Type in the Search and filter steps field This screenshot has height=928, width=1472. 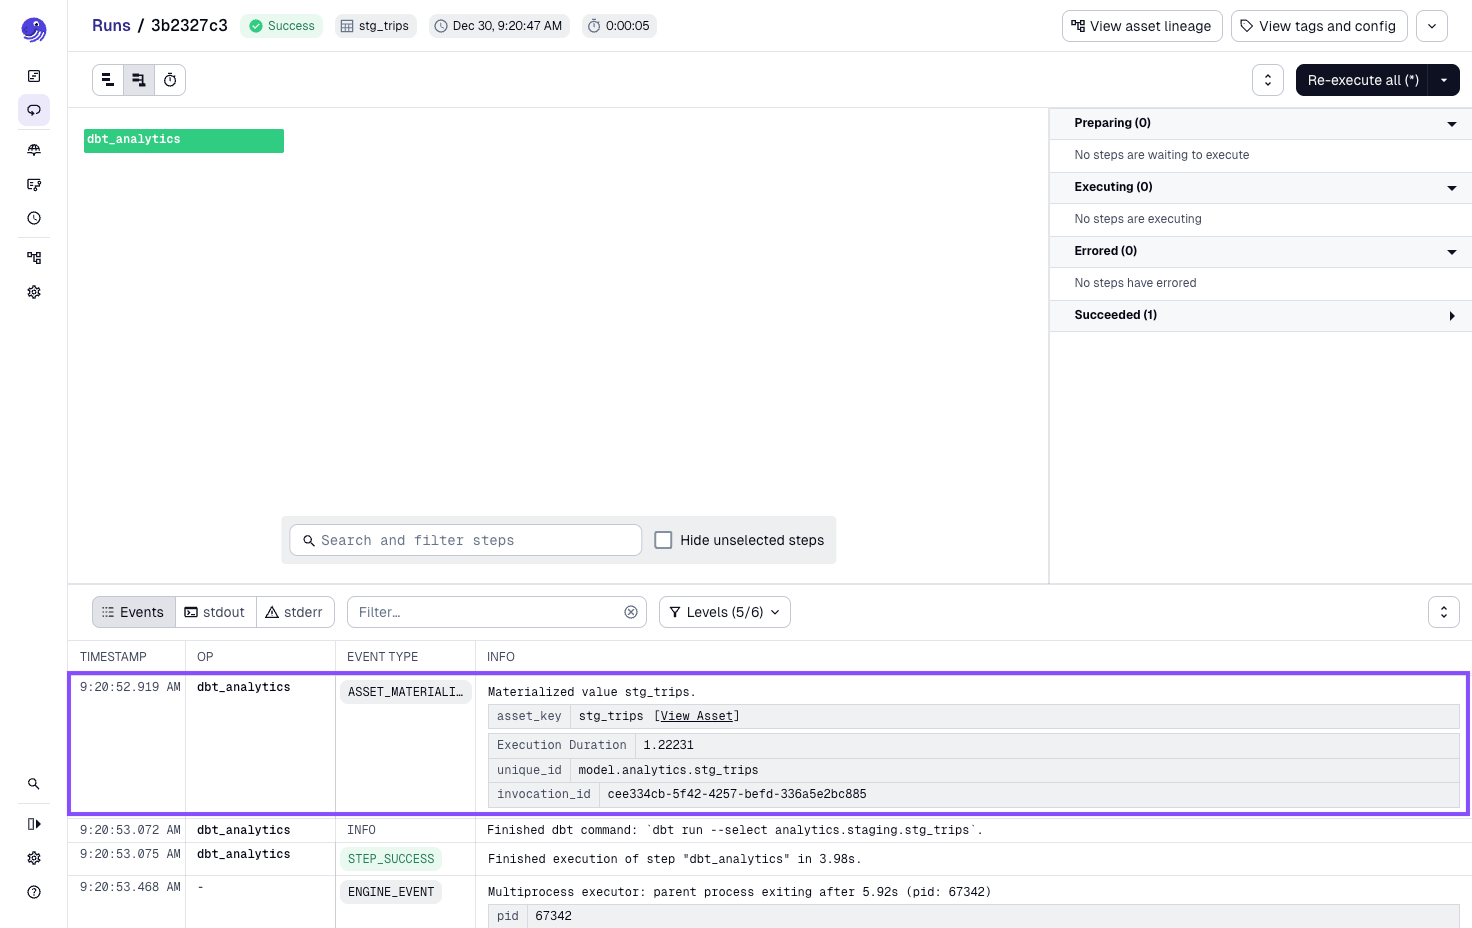coord(465,539)
